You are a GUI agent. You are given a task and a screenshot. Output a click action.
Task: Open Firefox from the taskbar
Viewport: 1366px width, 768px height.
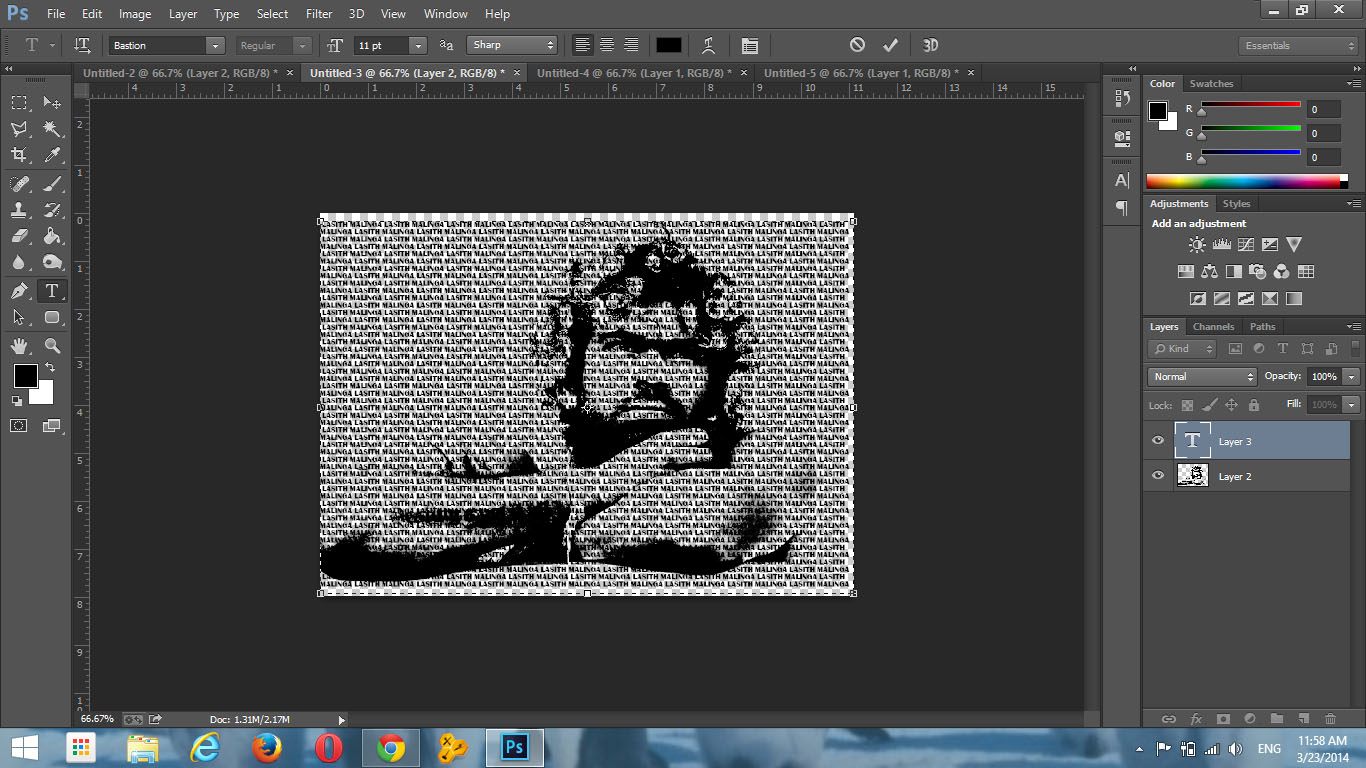pyautogui.click(x=266, y=747)
